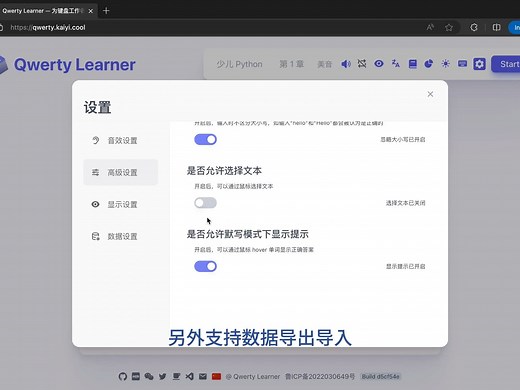Image resolution: width=520 pixels, height=390 pixels.
Task: Click the Chinese flag icon in footer
Action: [x=216, y=377]
